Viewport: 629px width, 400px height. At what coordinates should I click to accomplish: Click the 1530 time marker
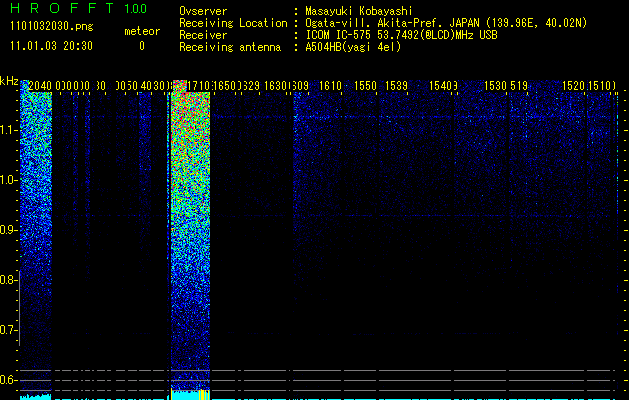point(496,86)
